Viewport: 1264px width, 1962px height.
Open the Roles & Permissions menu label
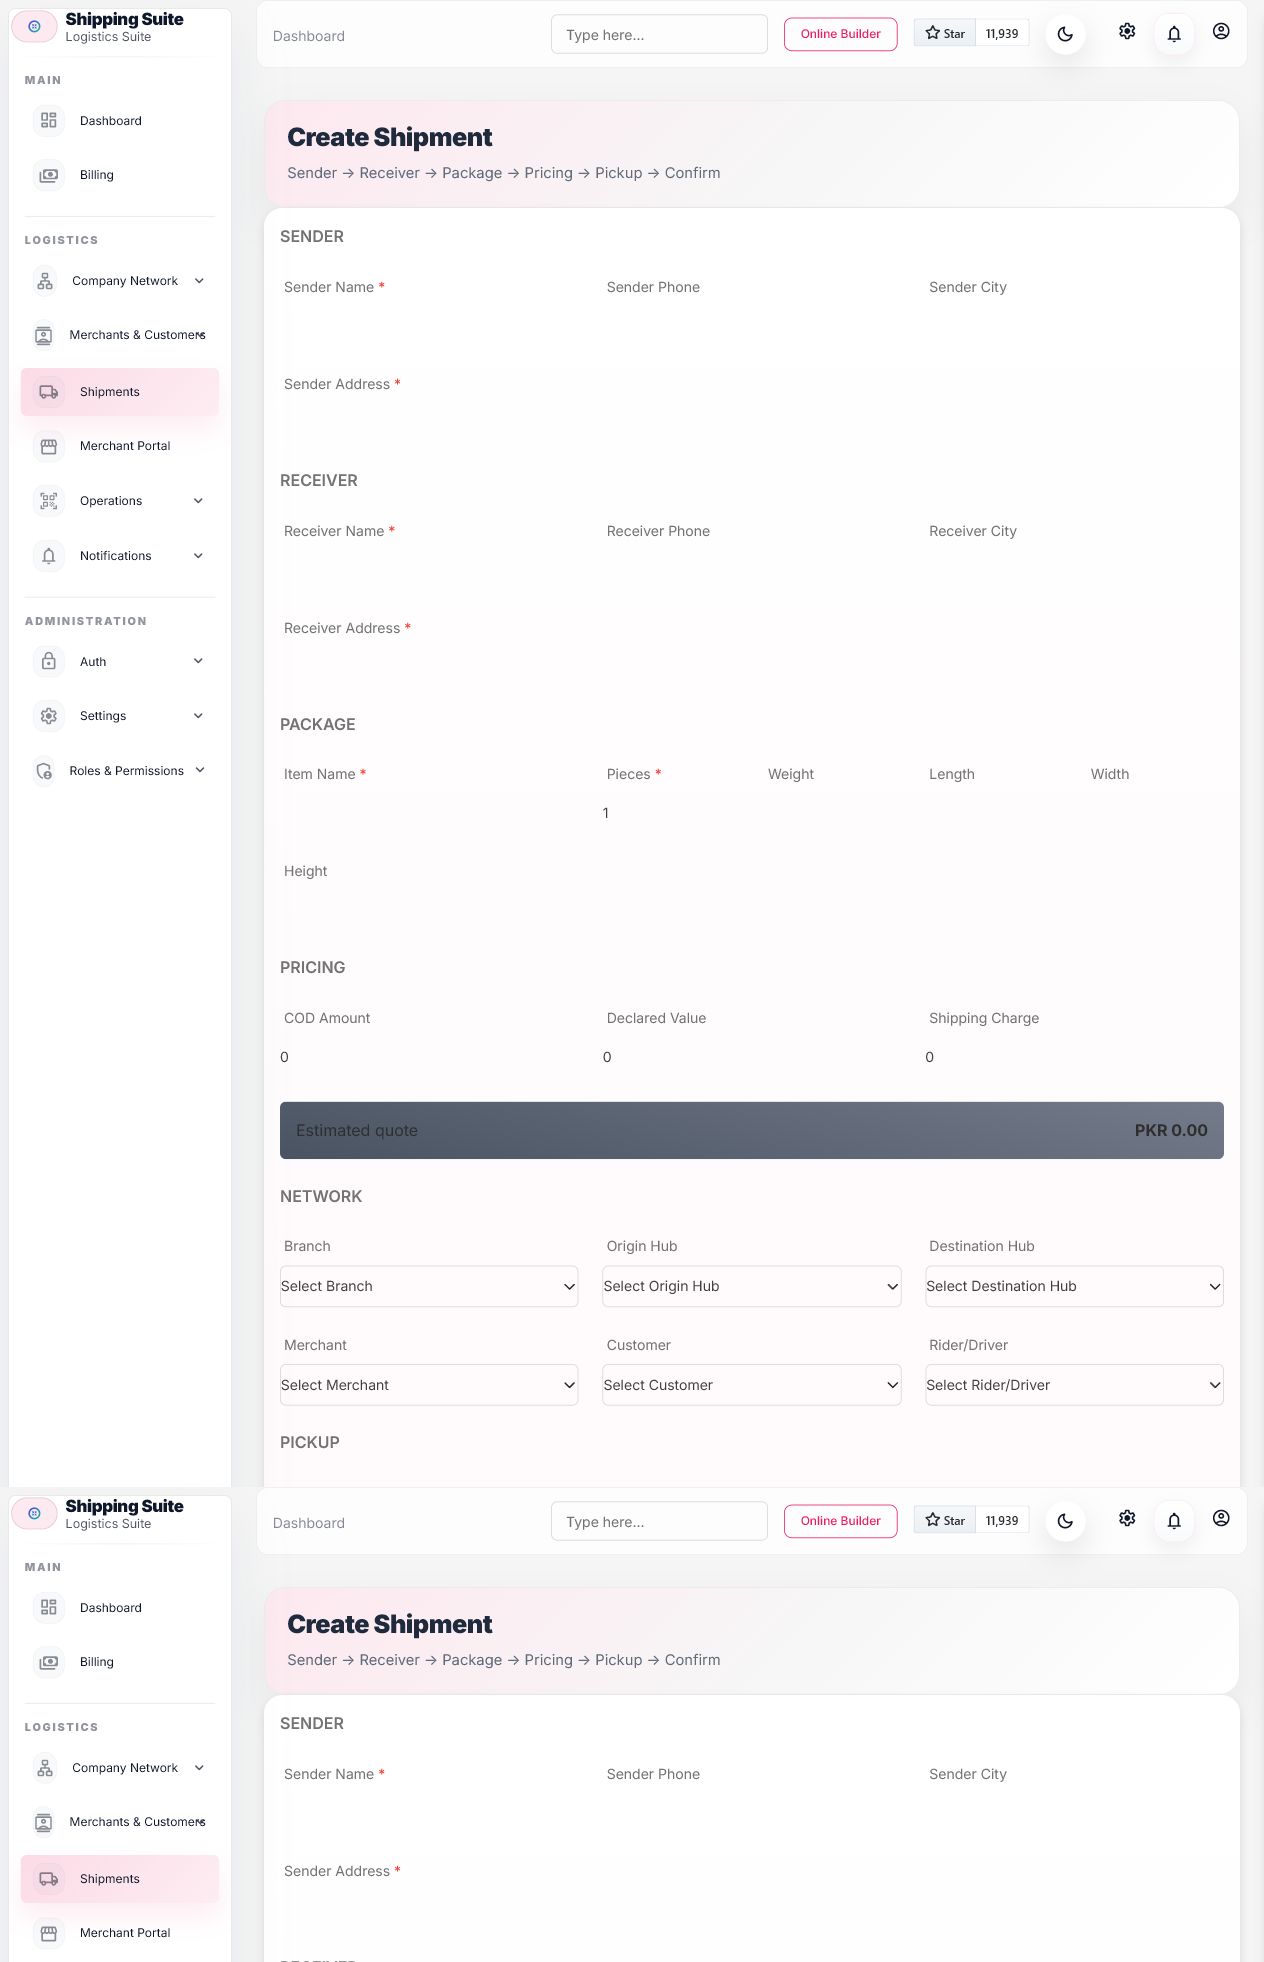coord(127,771)
